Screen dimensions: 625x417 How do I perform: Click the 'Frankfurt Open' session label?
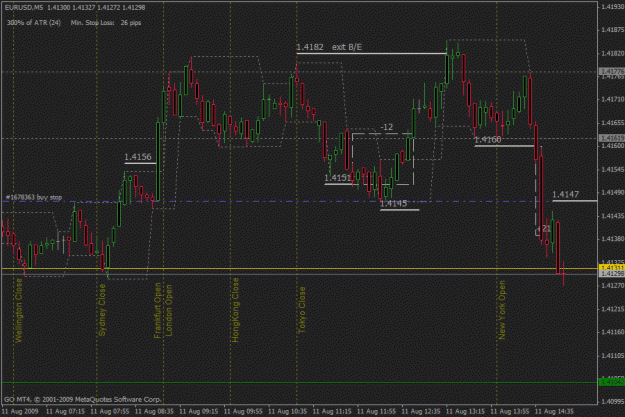(158, 311)
